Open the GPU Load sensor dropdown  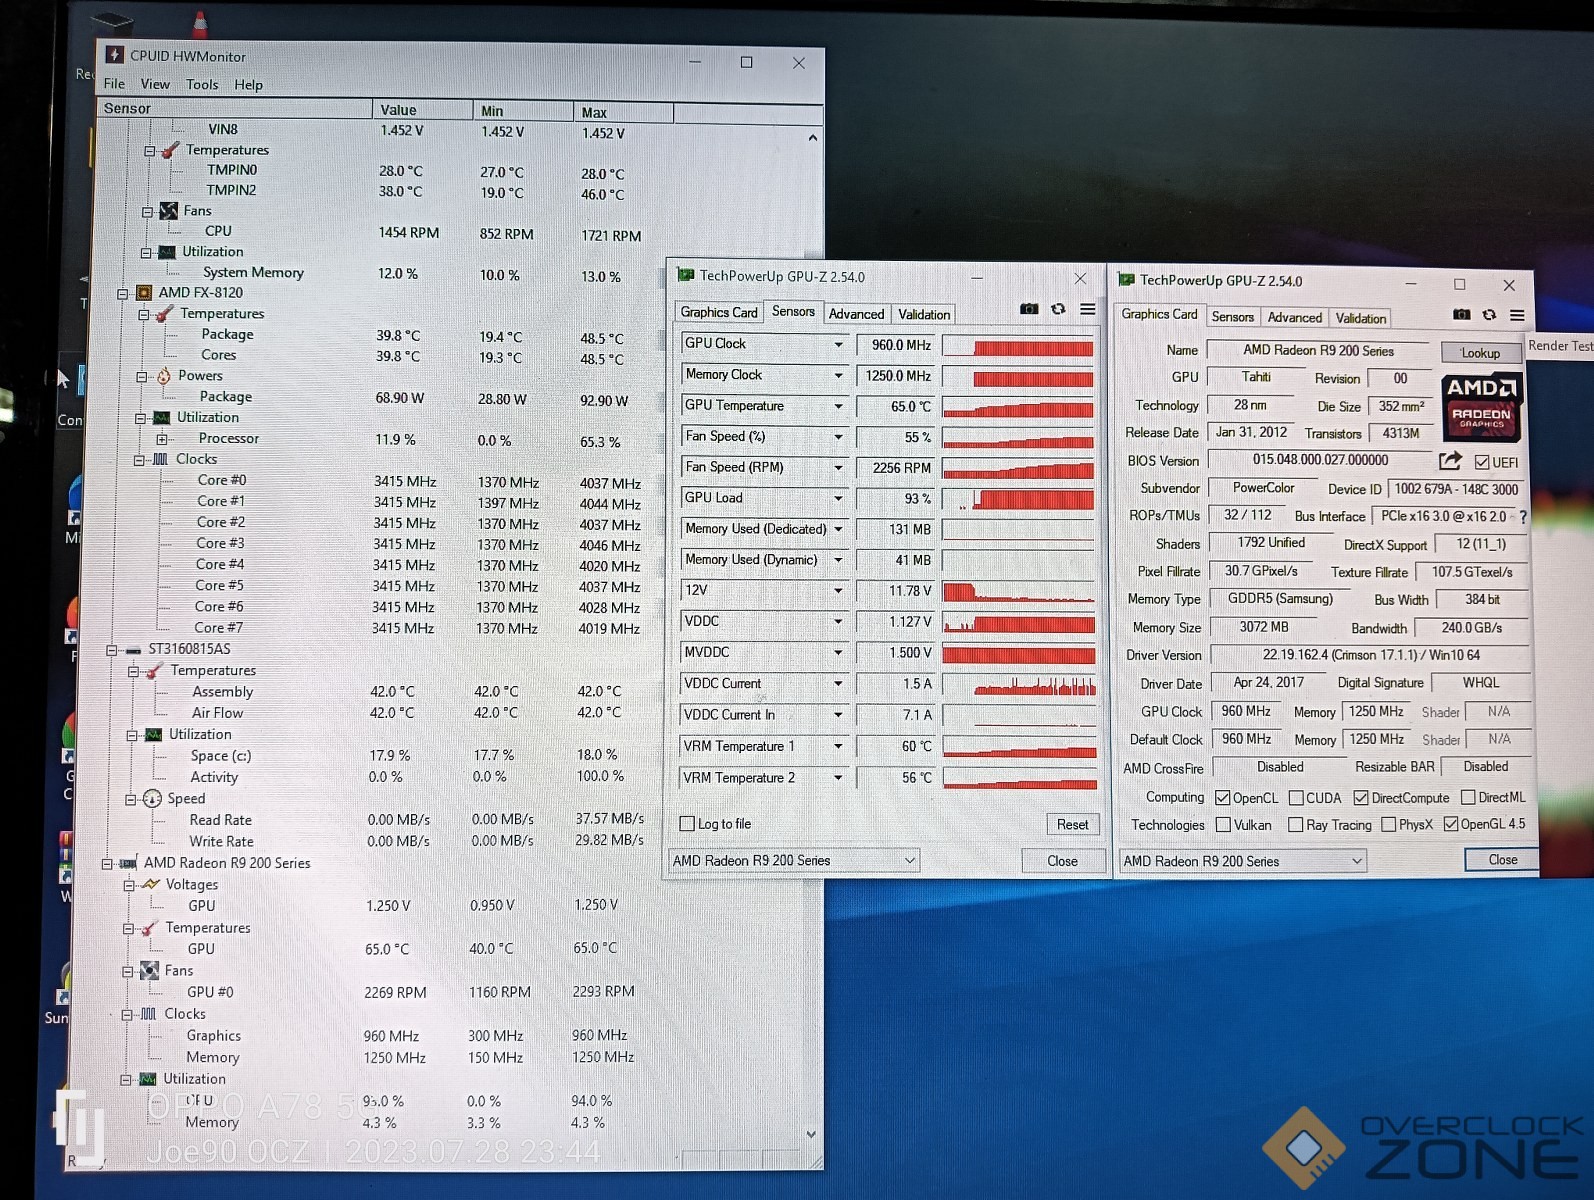pyautogui.click(x=838, y=498)
